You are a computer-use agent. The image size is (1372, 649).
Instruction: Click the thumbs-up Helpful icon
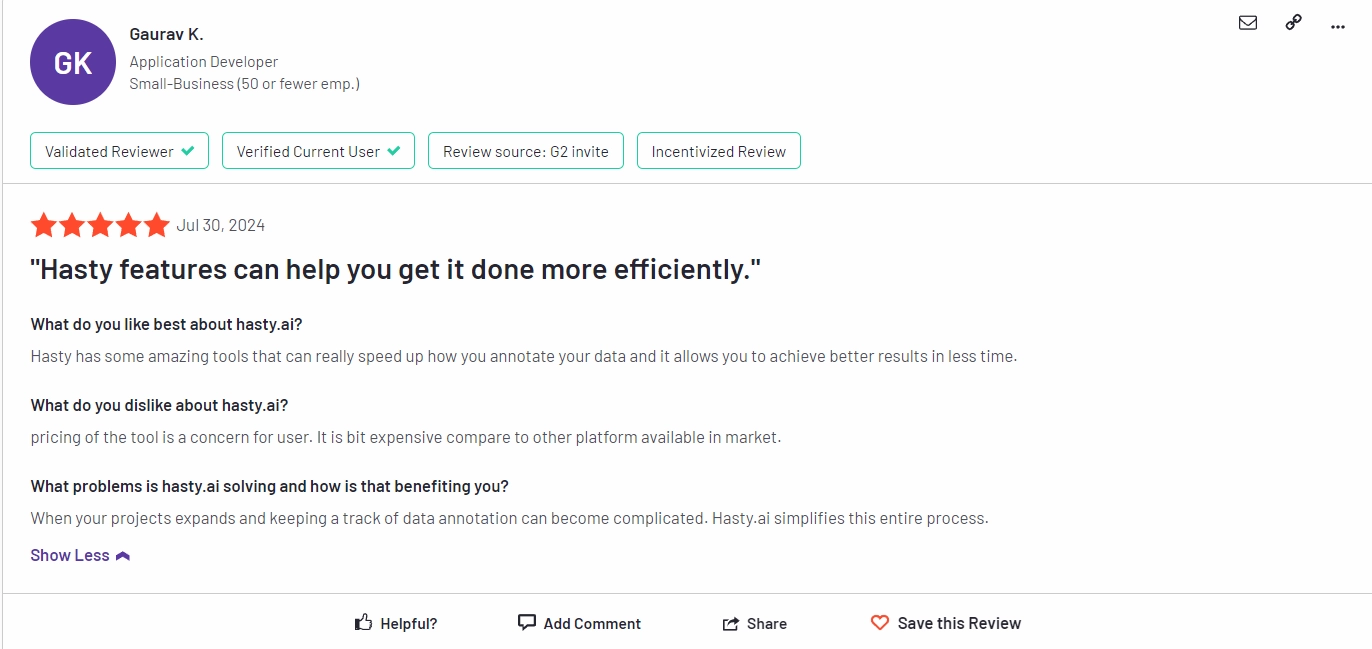(x=364, y=622)
